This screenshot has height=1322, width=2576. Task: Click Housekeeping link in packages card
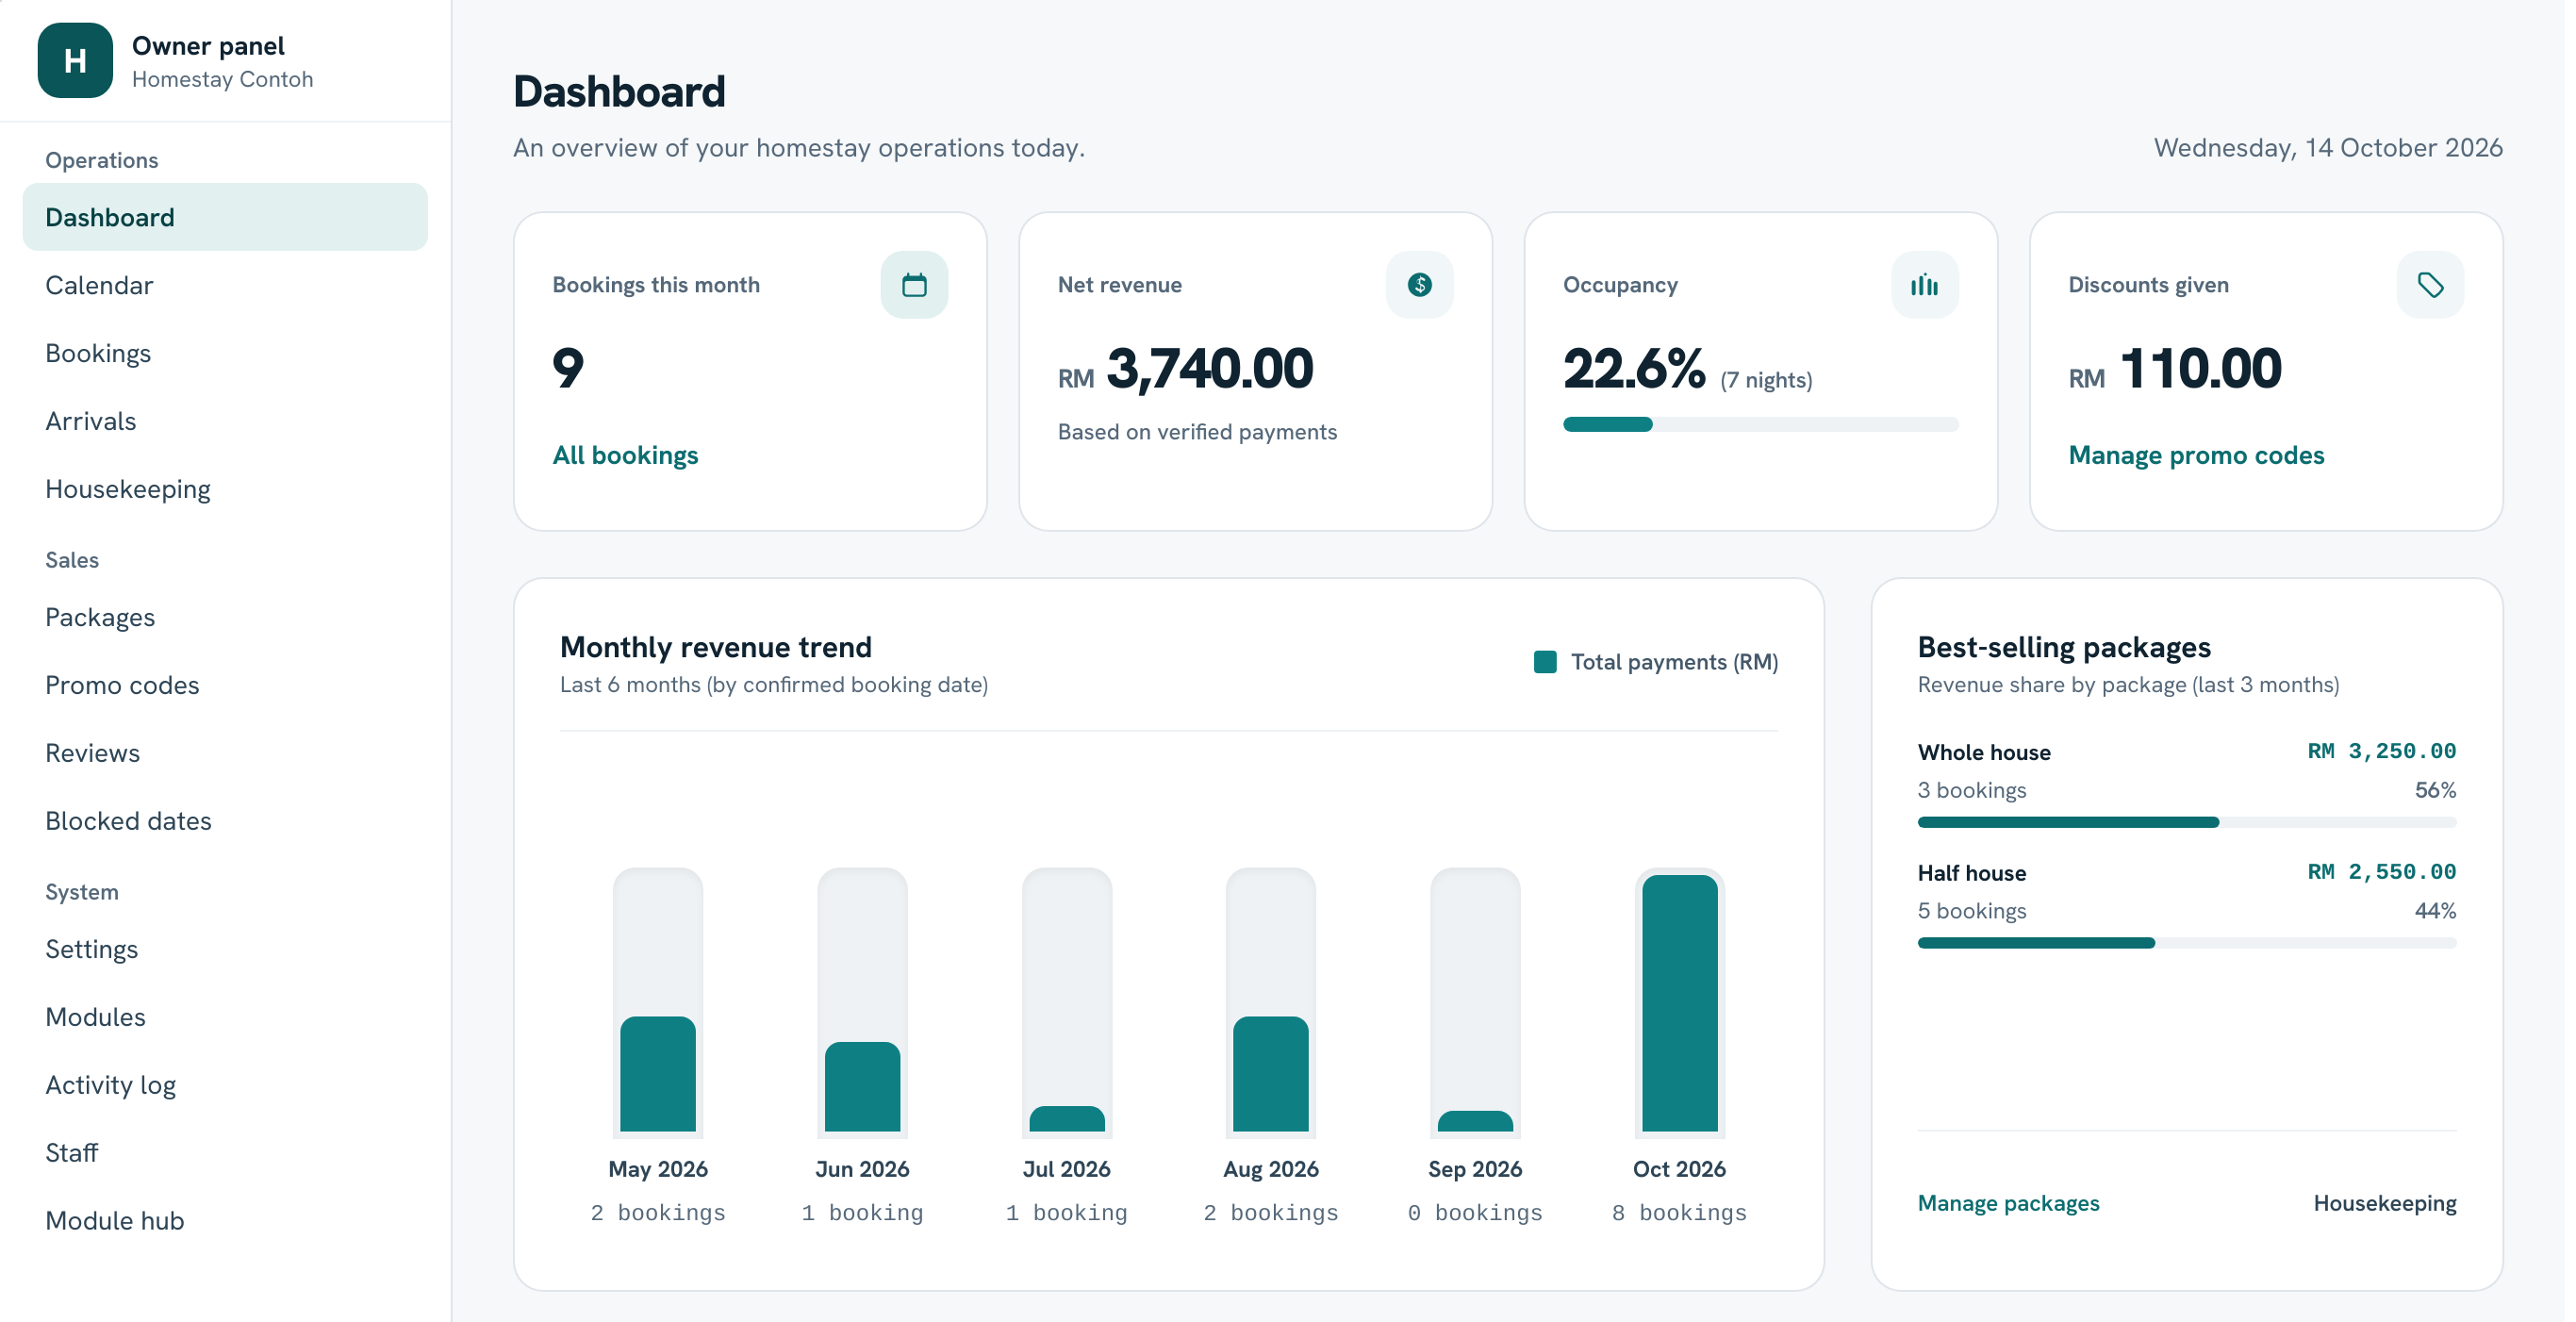(x=2383, y=1203)
